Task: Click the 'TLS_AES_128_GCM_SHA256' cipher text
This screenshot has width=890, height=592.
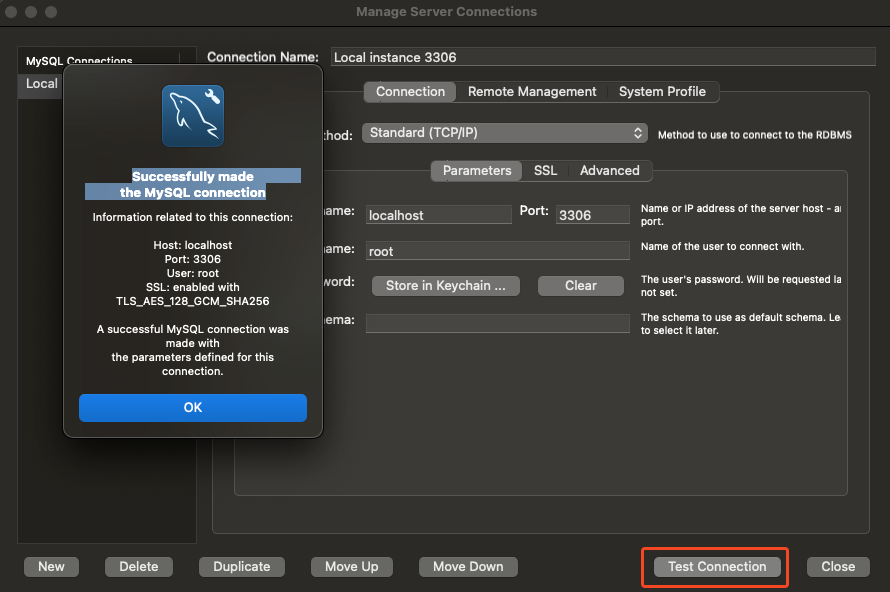Action: click(193, 301)
